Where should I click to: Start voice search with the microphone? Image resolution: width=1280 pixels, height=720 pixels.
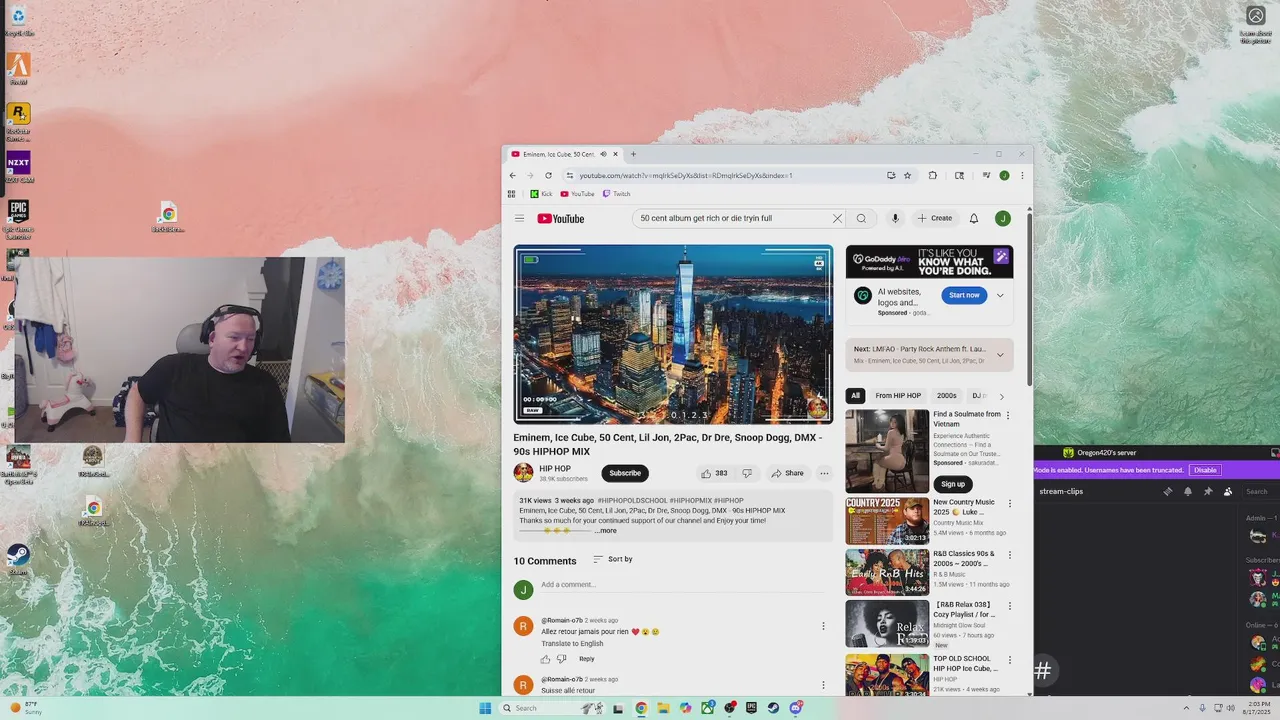click(895, 218)
